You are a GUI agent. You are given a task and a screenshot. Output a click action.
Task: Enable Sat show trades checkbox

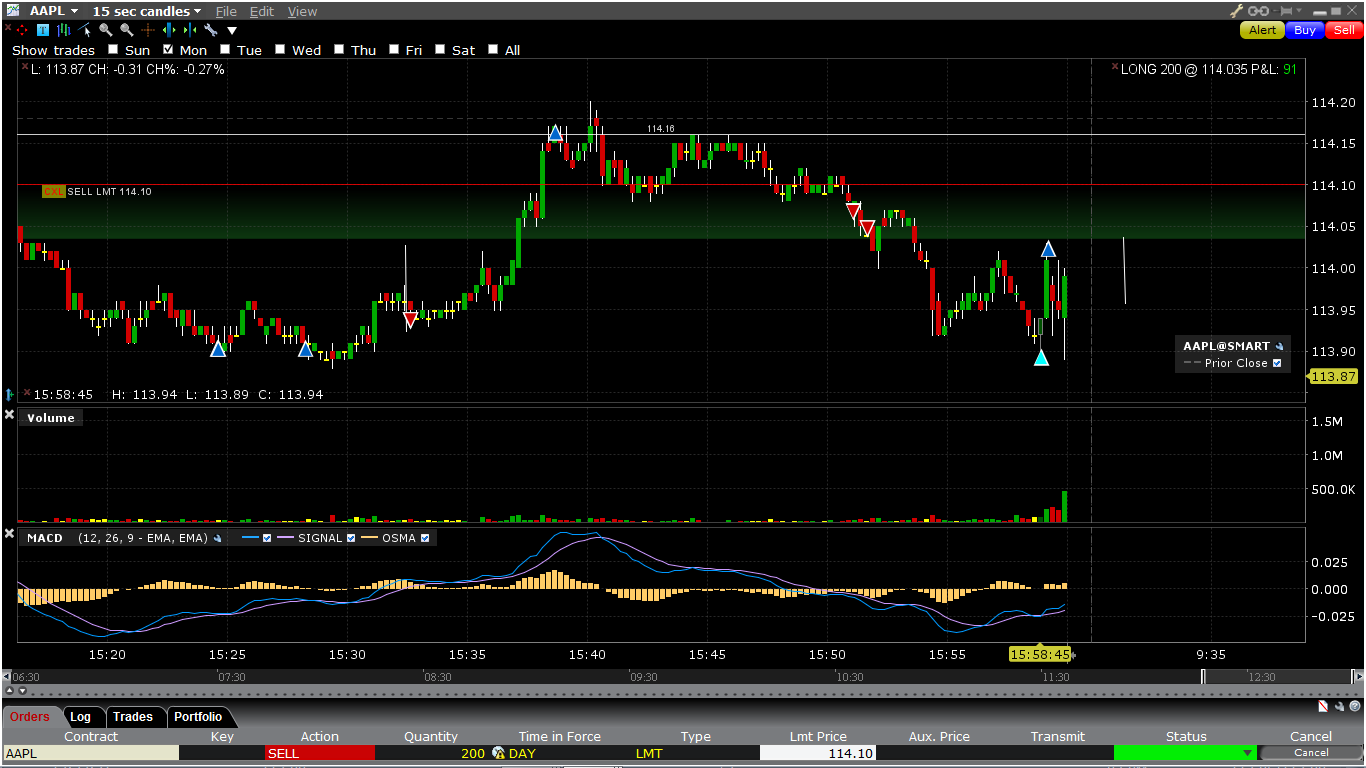439,49
